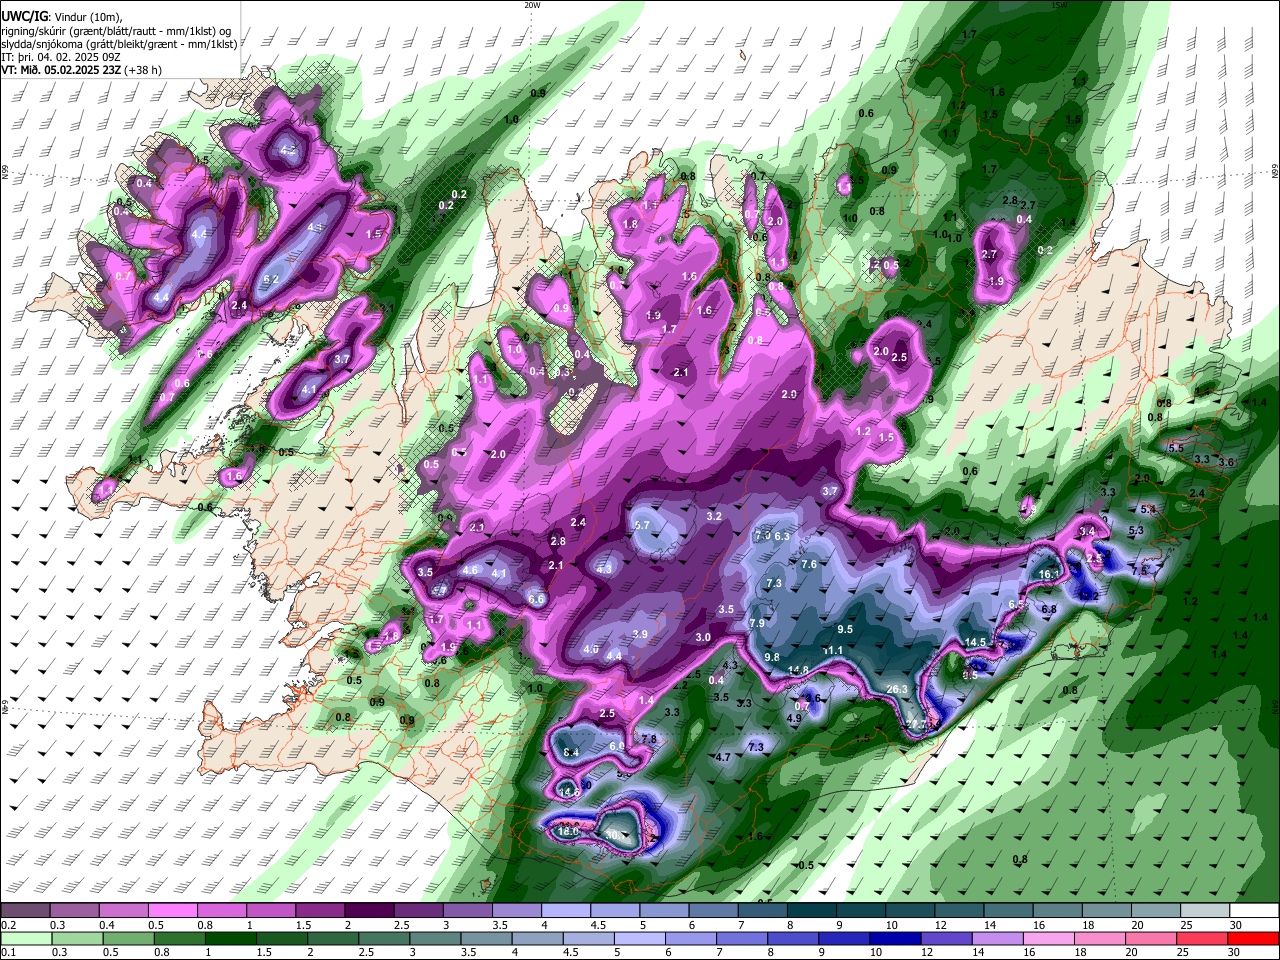
Task: Click upper legend swatch between 4 and 4.5
Action: pyautogui.click(x=566, y=910)
